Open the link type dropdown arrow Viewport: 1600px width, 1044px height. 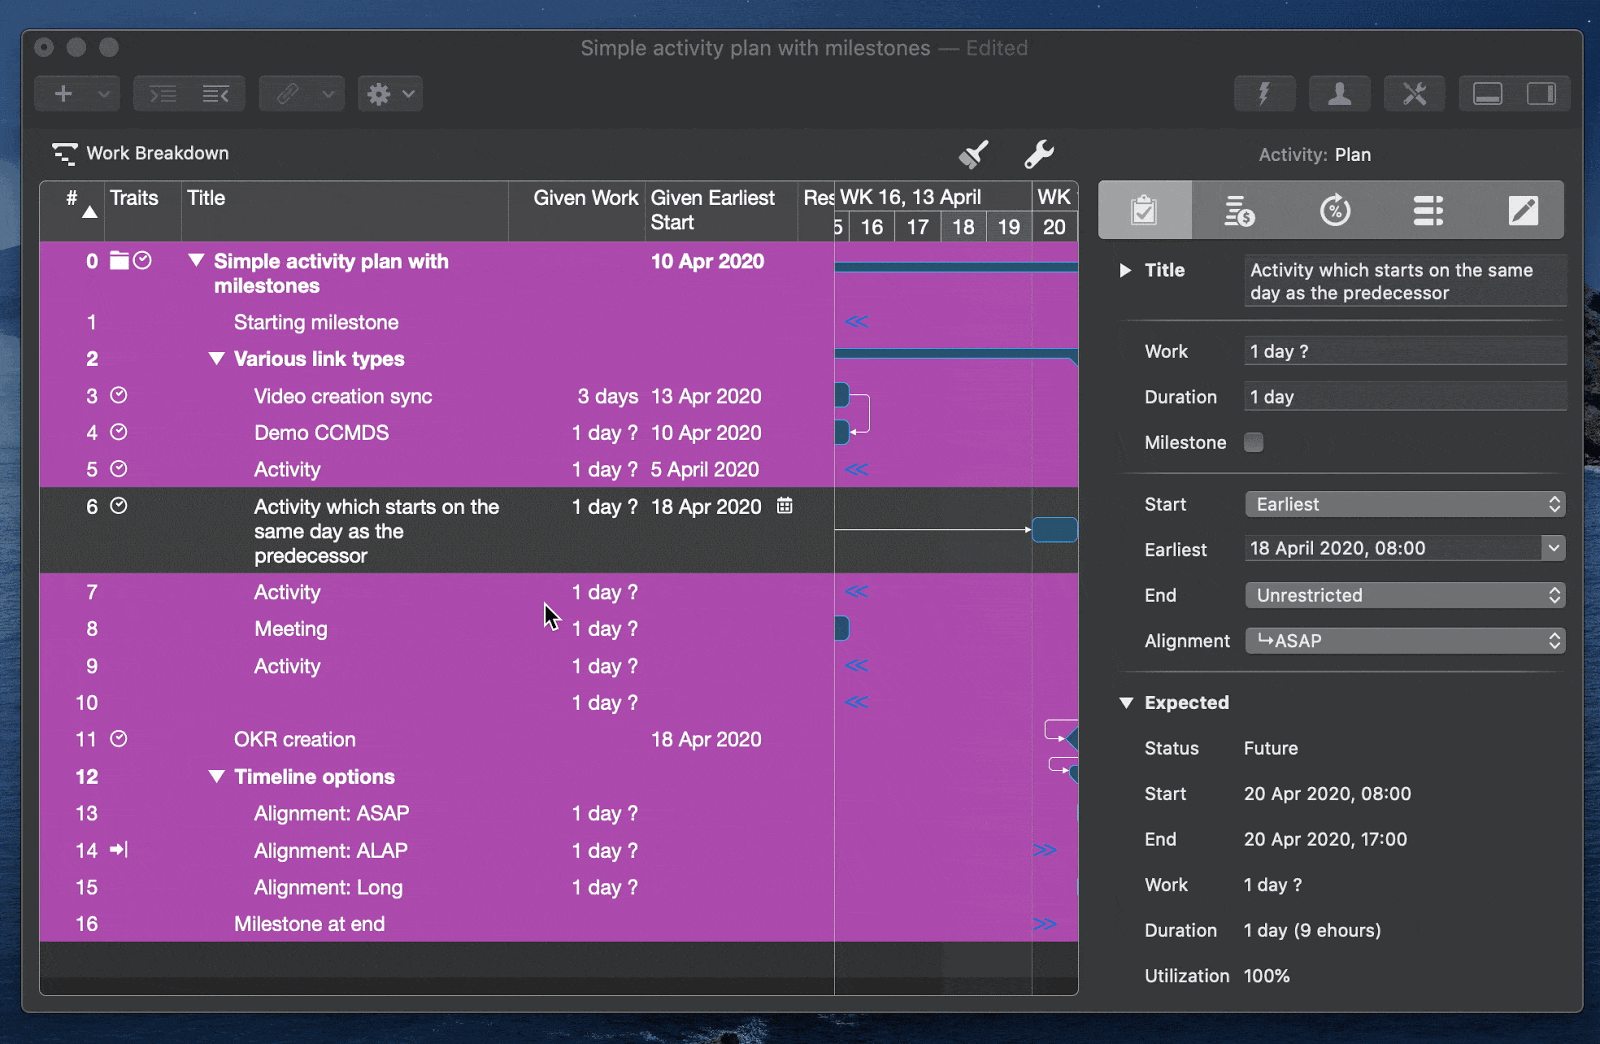tap(328, 94)
